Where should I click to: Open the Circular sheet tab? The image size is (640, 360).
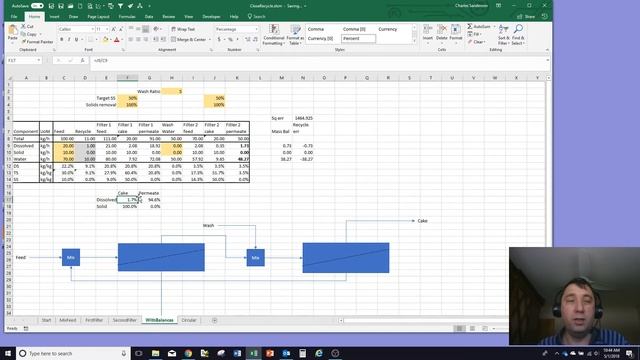click(x=189, y=320)
